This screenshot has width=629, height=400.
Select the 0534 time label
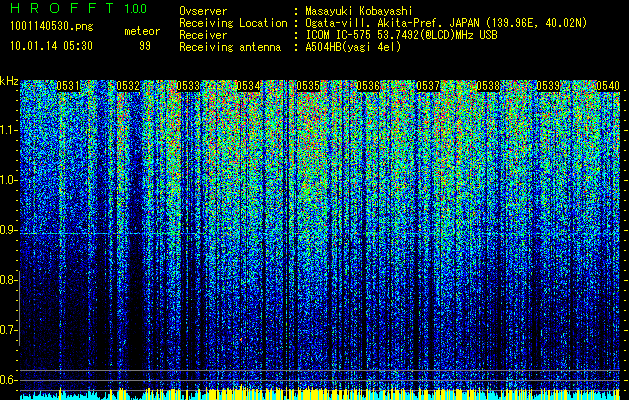(248, 86)
